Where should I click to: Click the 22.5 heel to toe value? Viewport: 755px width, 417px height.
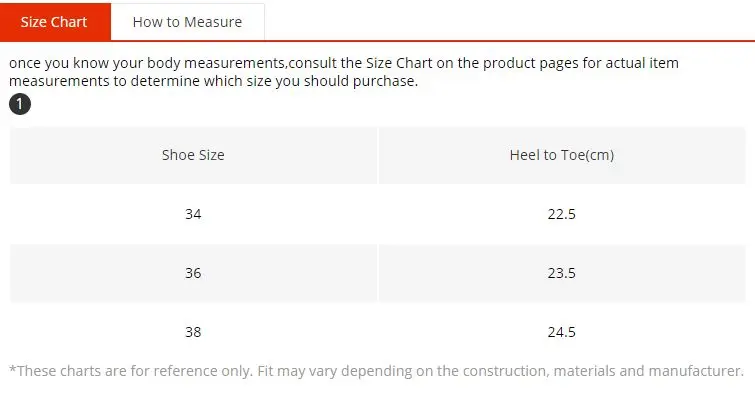562,214
